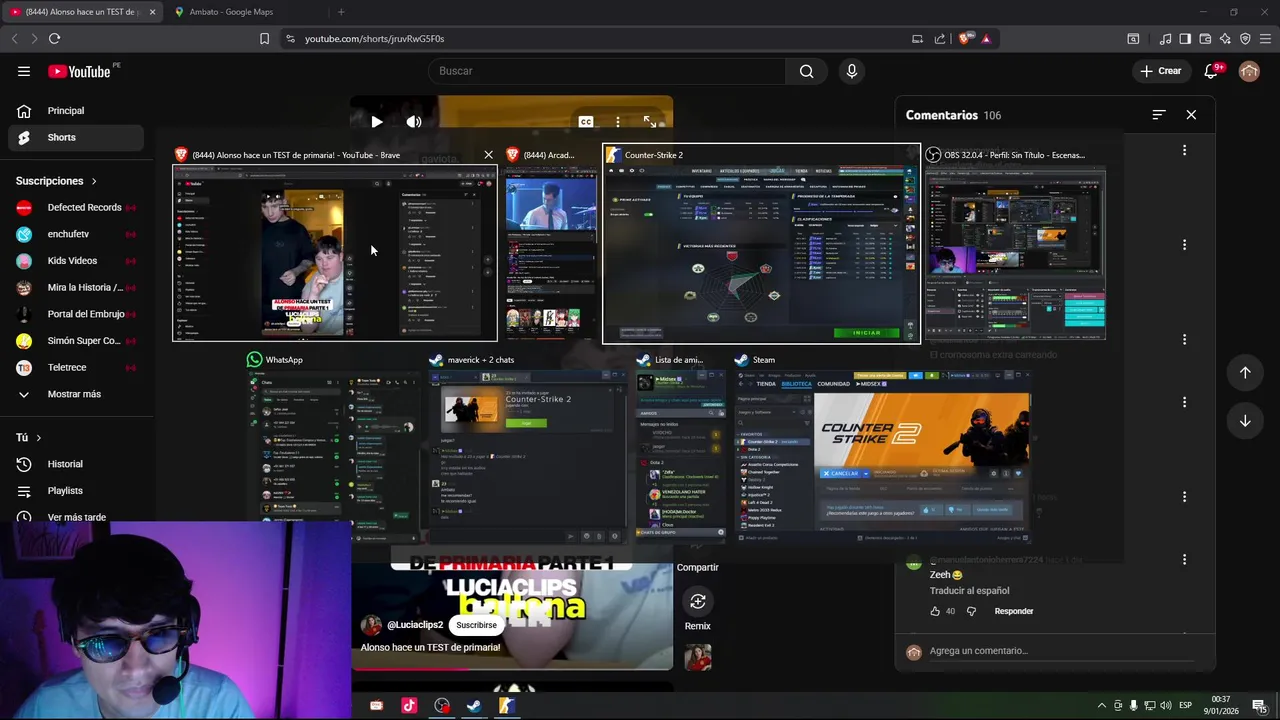Click the search magnifier button

click(806, 71)
